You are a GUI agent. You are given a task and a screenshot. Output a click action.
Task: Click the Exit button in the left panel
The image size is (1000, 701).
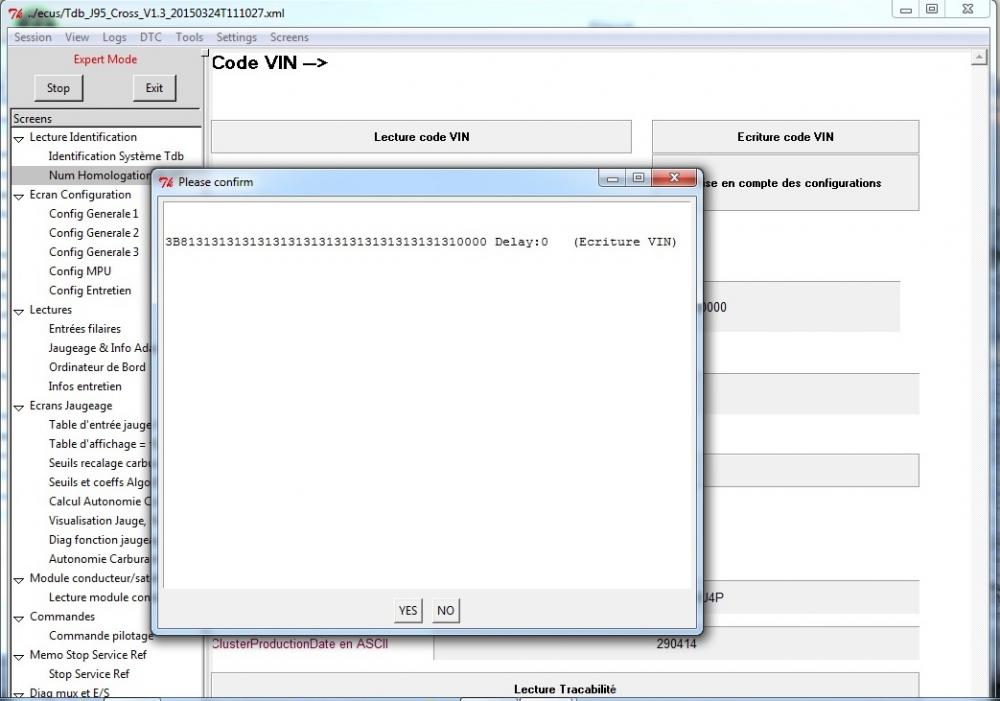point(154,88)
